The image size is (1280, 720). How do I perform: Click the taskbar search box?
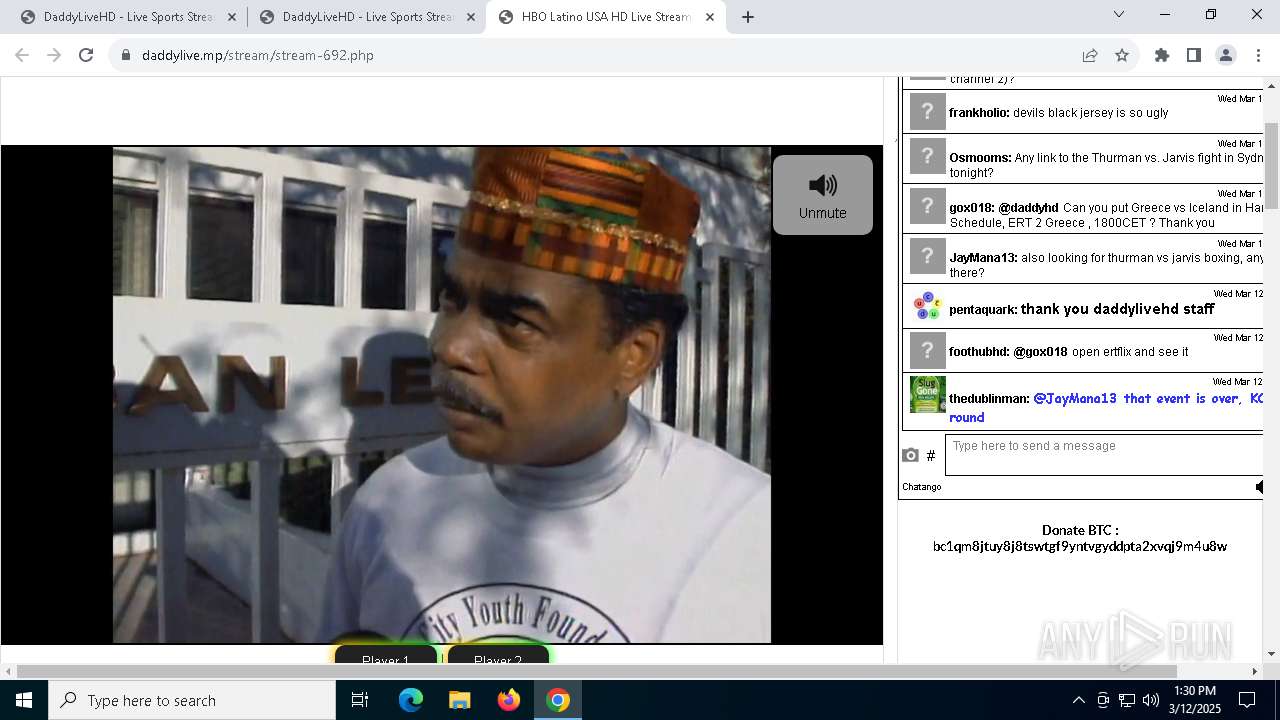[192, 700]
